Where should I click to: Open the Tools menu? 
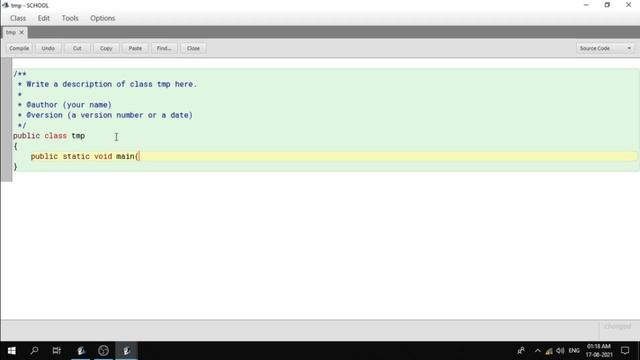click(x=70, y=18)
